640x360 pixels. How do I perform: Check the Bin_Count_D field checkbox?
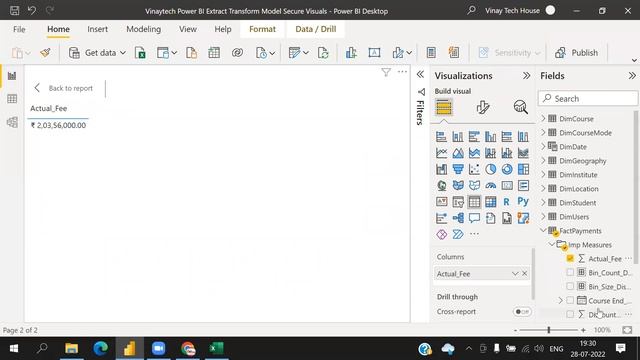570,272
